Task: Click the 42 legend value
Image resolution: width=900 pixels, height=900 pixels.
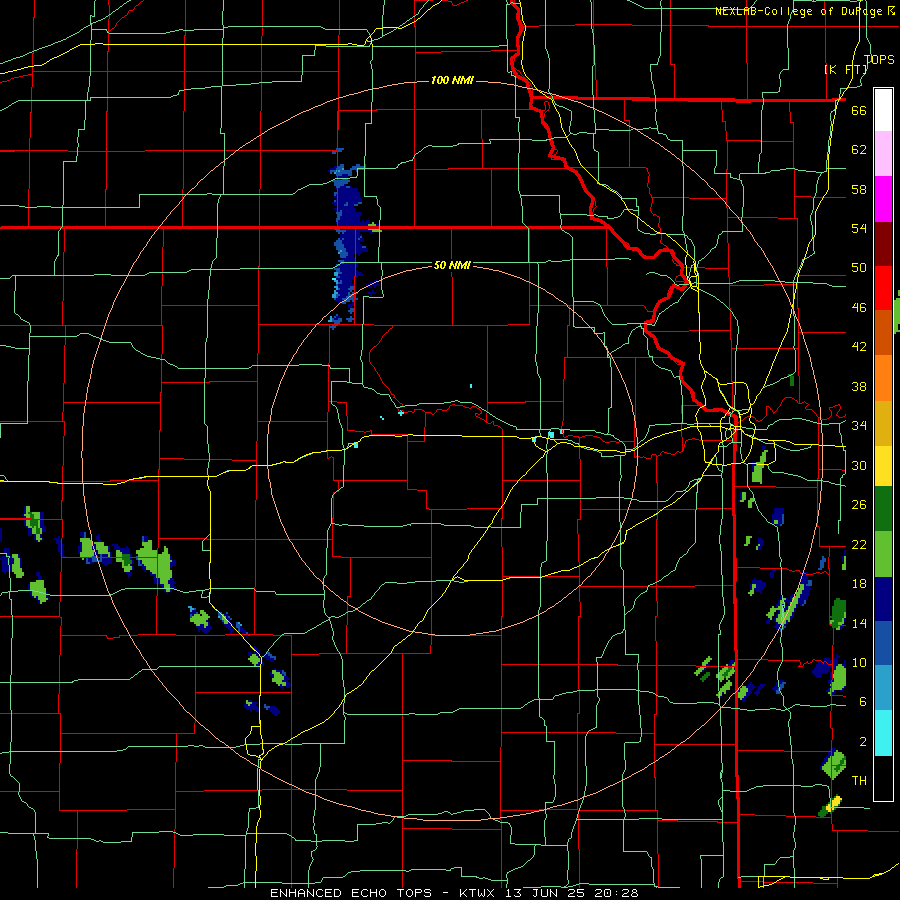Action: coord(859,346)
